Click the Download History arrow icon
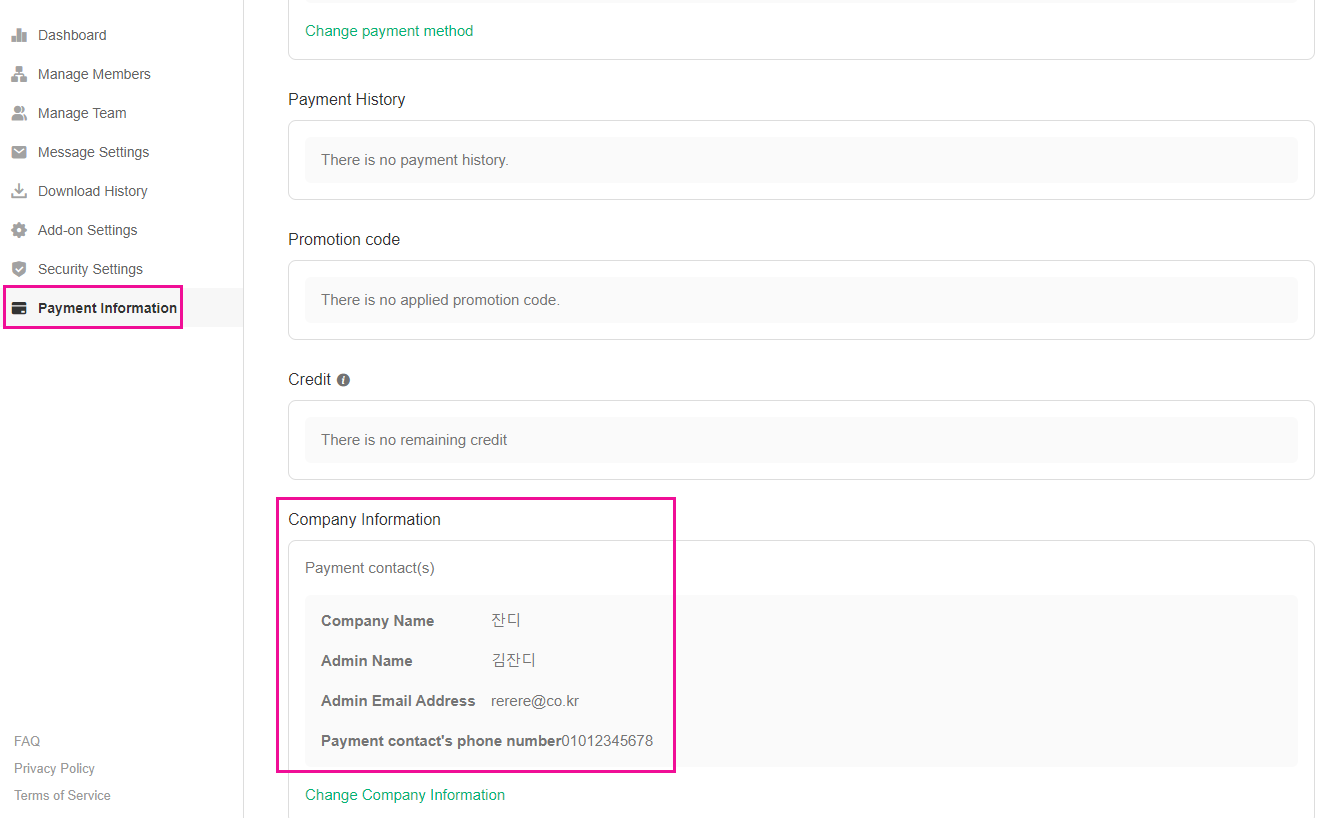1334x818 pixels. (x=19, y=191)
